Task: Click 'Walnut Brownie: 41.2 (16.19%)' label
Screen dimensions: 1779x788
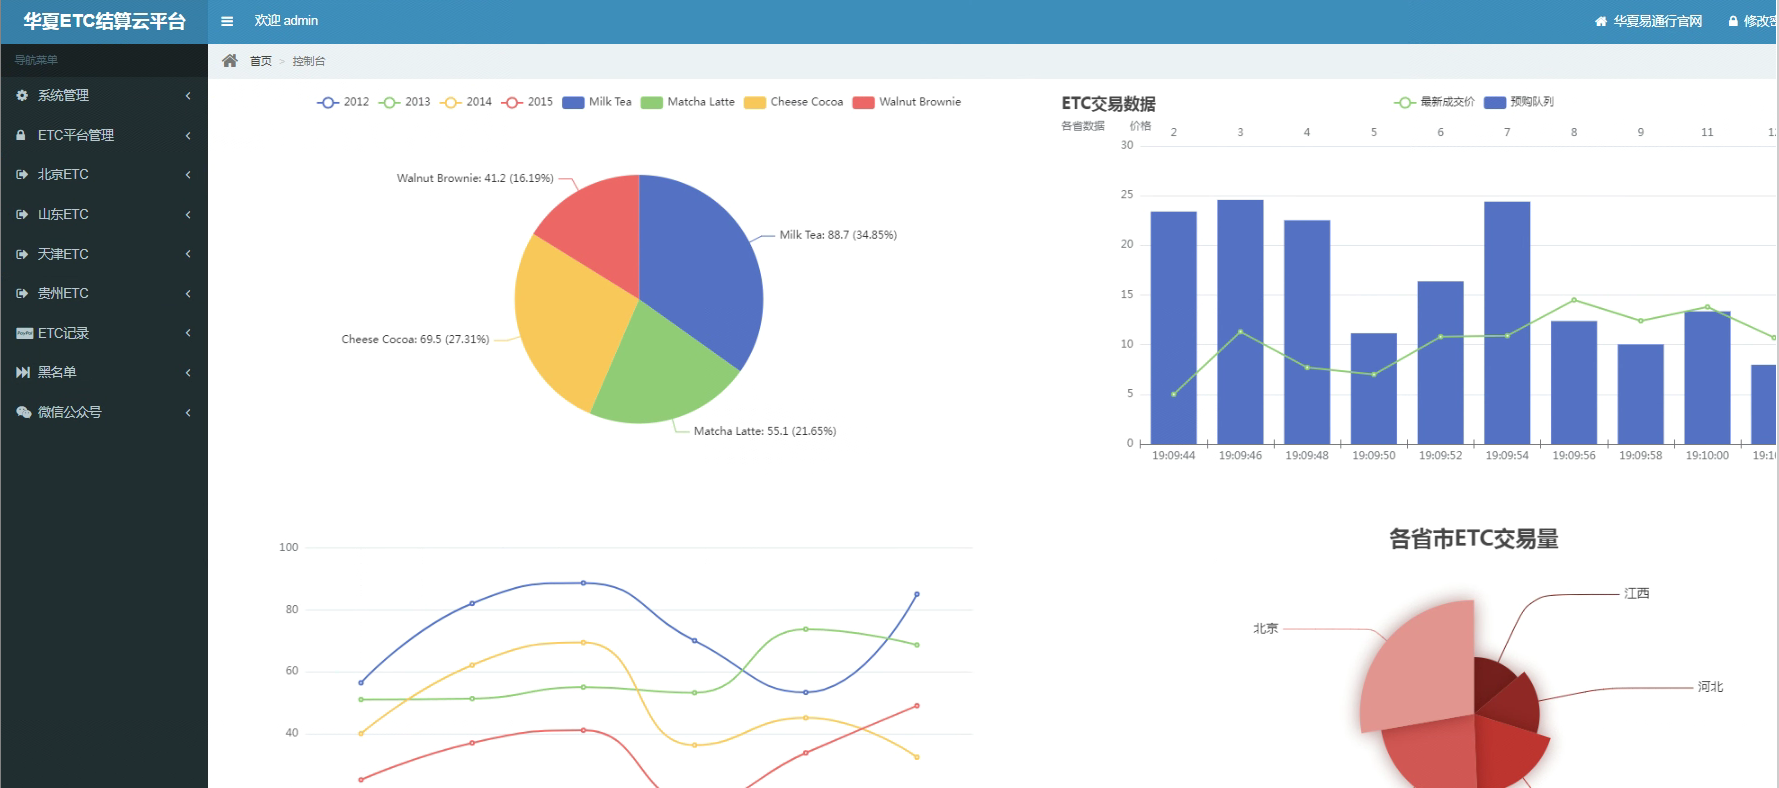Action: click(475, 178)
